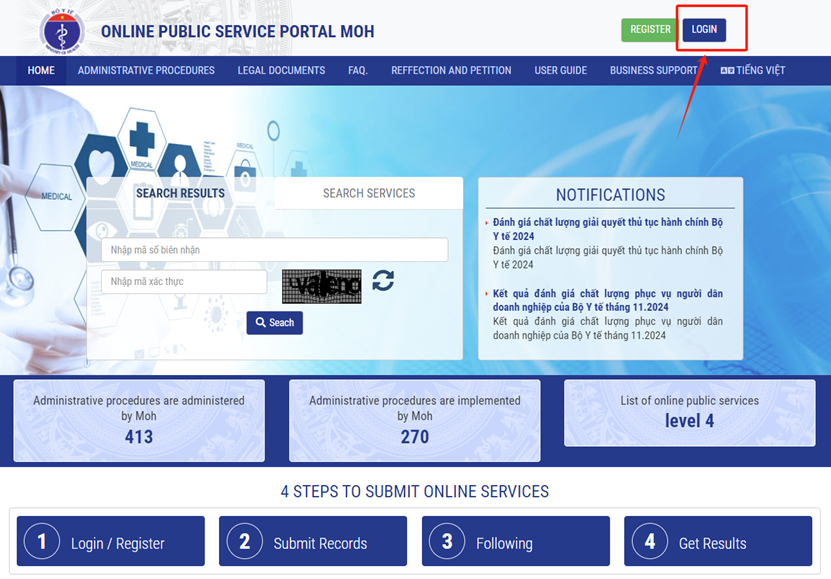Open the FAQ. menu item

(x=358, y=70)
